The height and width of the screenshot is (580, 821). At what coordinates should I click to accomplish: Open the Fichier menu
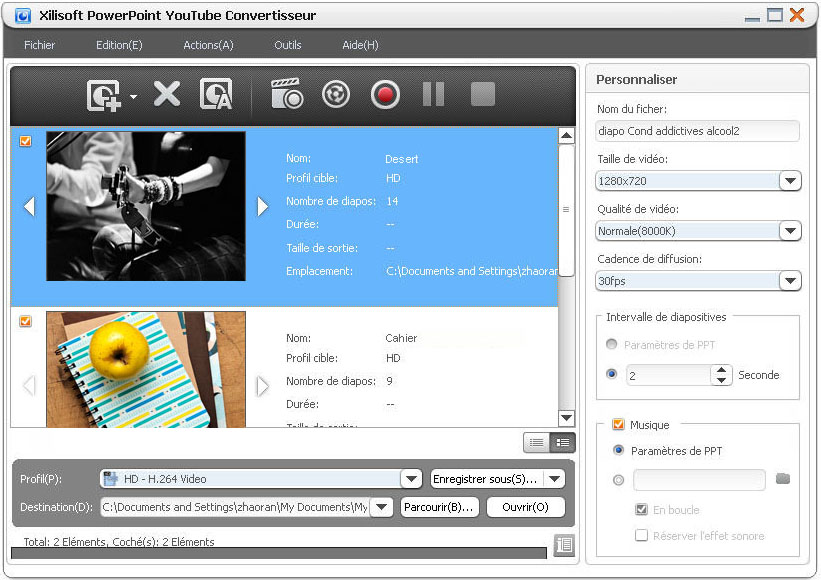pos(39,45)
